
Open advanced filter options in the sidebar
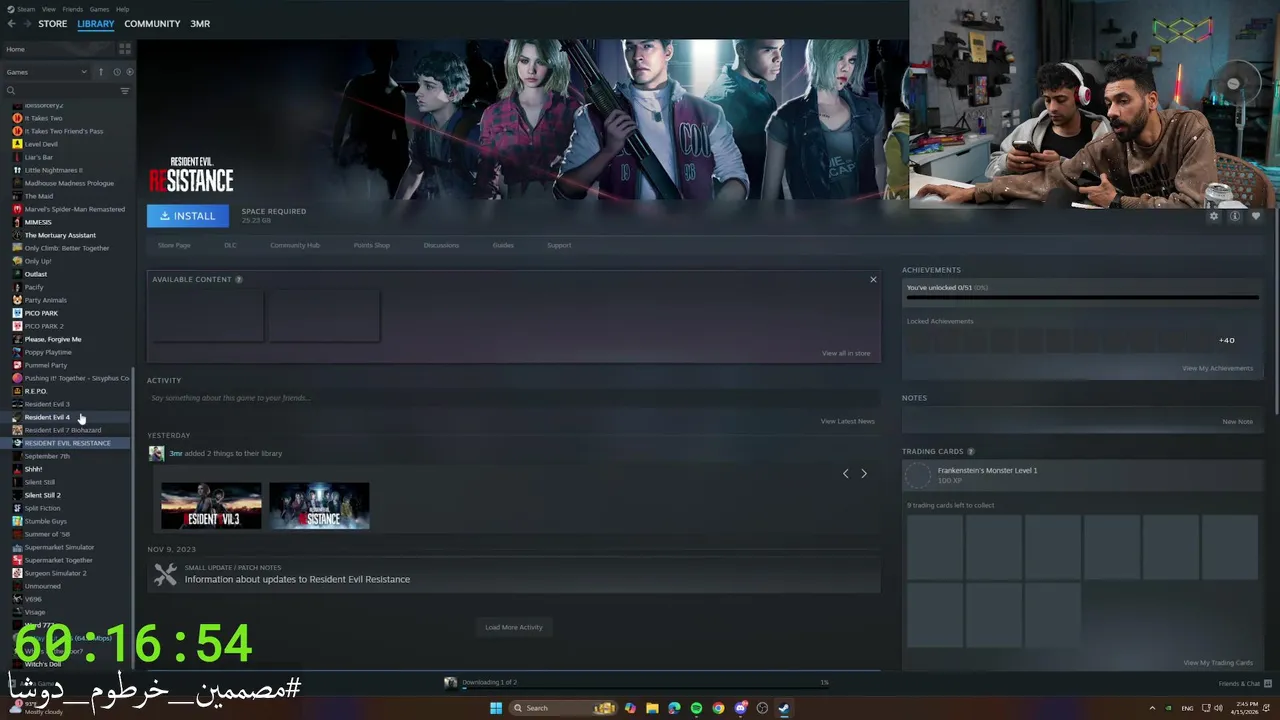point(125,91)
